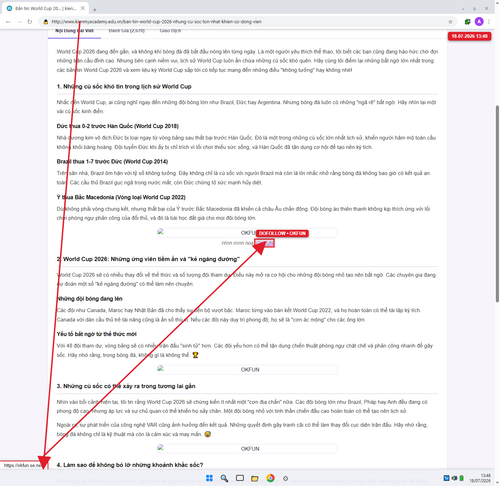Image resolution: width=500 pixels, height=486 pixels.
Task: Open the green extensions icon in toolbar
Action: pos(467,22)
